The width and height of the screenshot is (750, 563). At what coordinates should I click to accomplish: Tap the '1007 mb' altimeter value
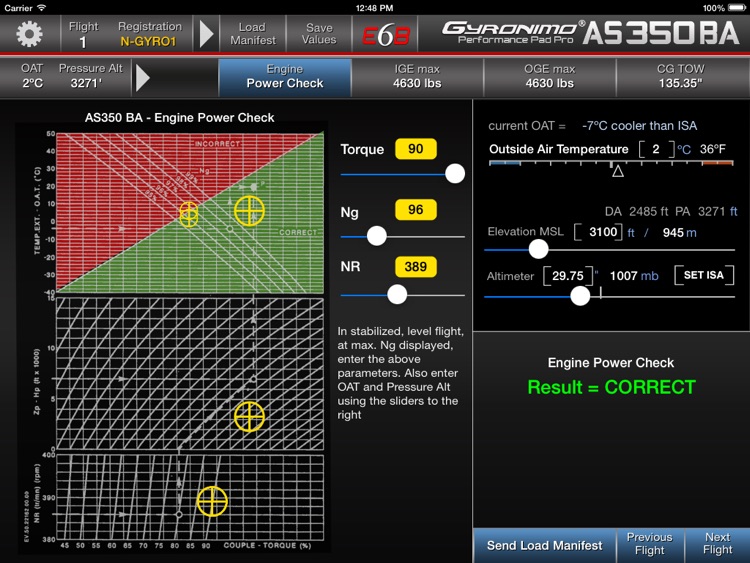tap(634, 276)
